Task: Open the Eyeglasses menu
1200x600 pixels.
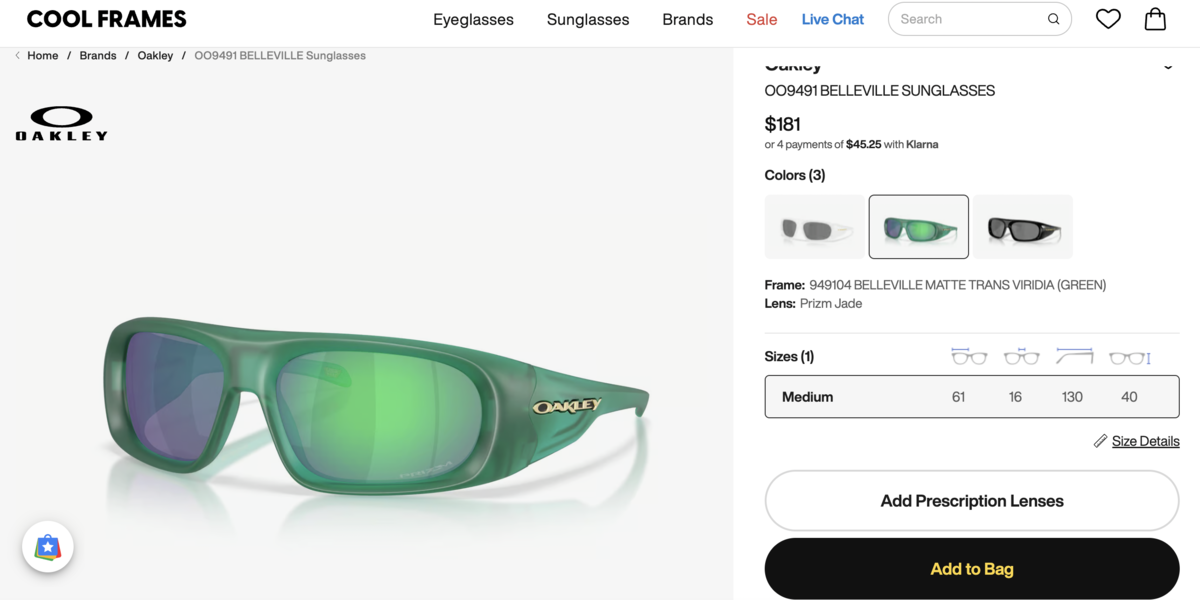Action: 473,19
